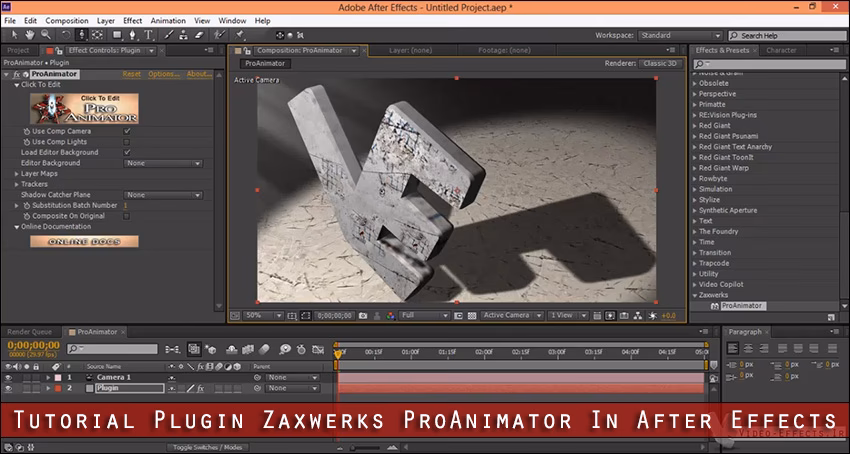Open Editor Background dropdown
The height and width of the screenshot is (454, 850).
tap(163, 163)
